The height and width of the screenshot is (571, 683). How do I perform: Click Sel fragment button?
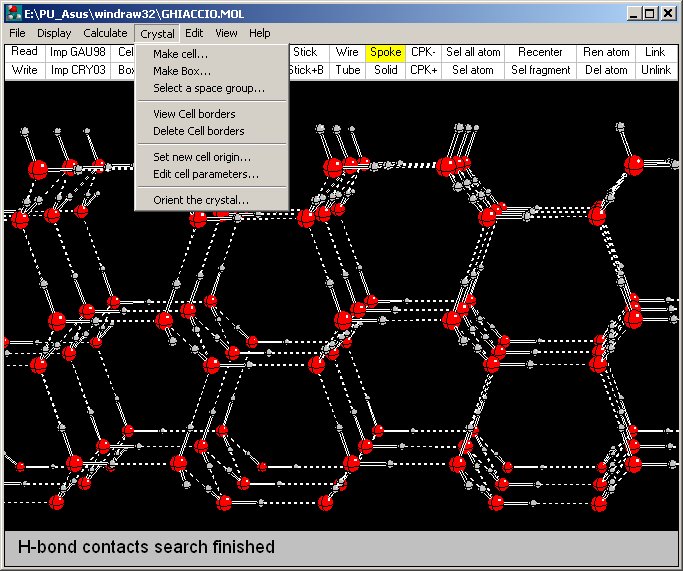pyautogui.click(x=541, y=70)
